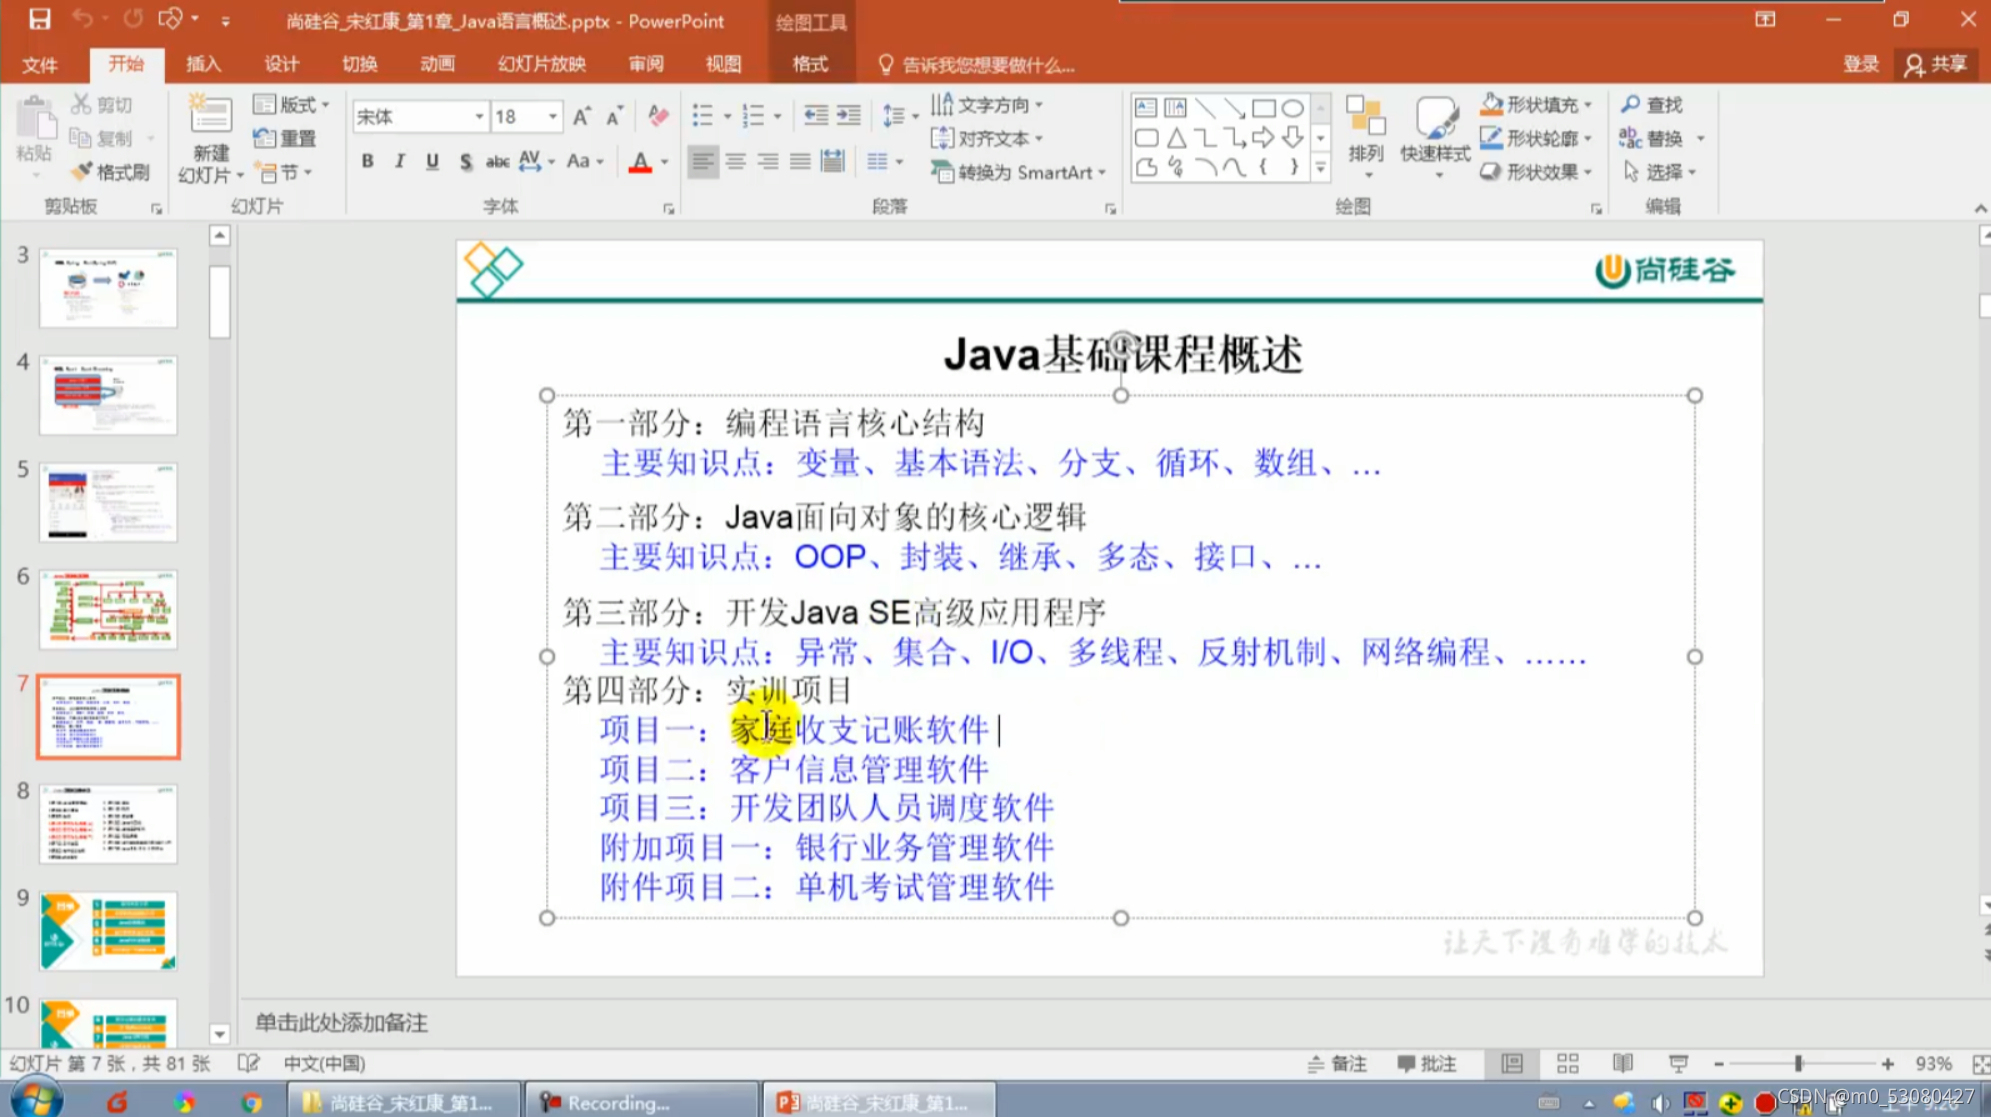Expand the font color dropdown arrow
This screenshot has height=1117, width=1991.
(662, 160)
